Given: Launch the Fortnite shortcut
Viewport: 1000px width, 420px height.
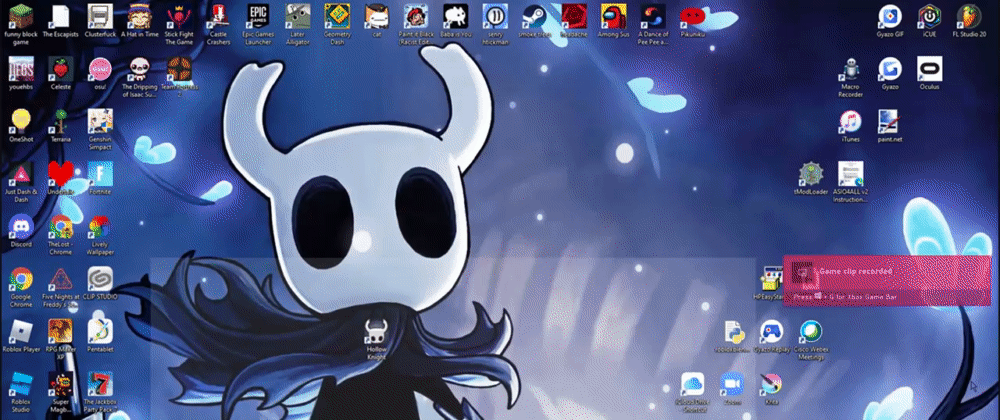Looking at the screenshot, I should tap(100, 179).
